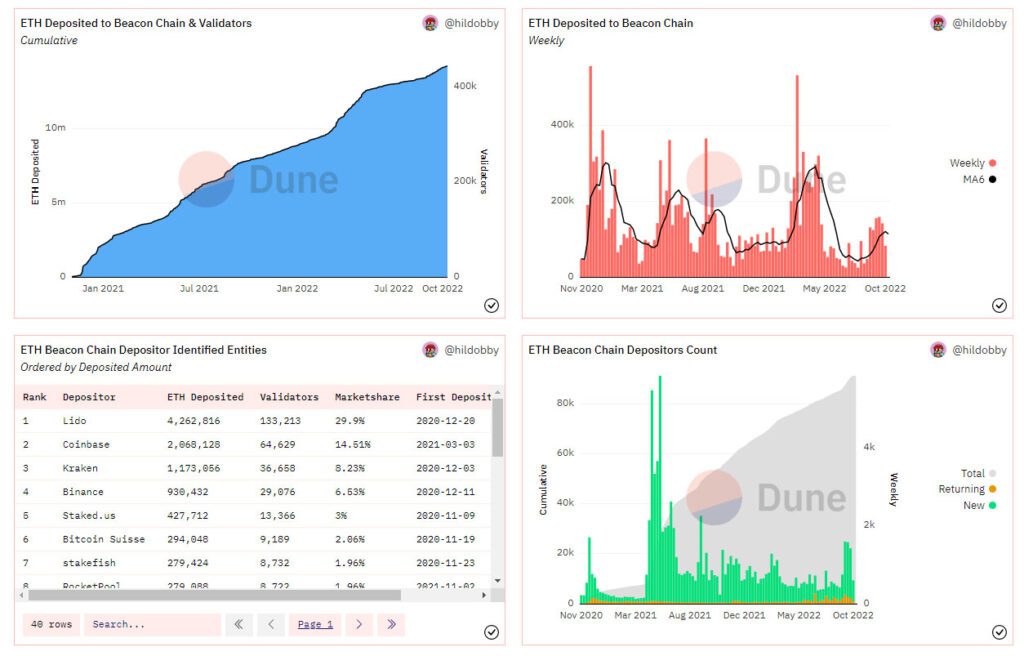Screen dimensions: 1024x656
Task: Toggle Weekly series in legend
Action: [x=972, y=163]
